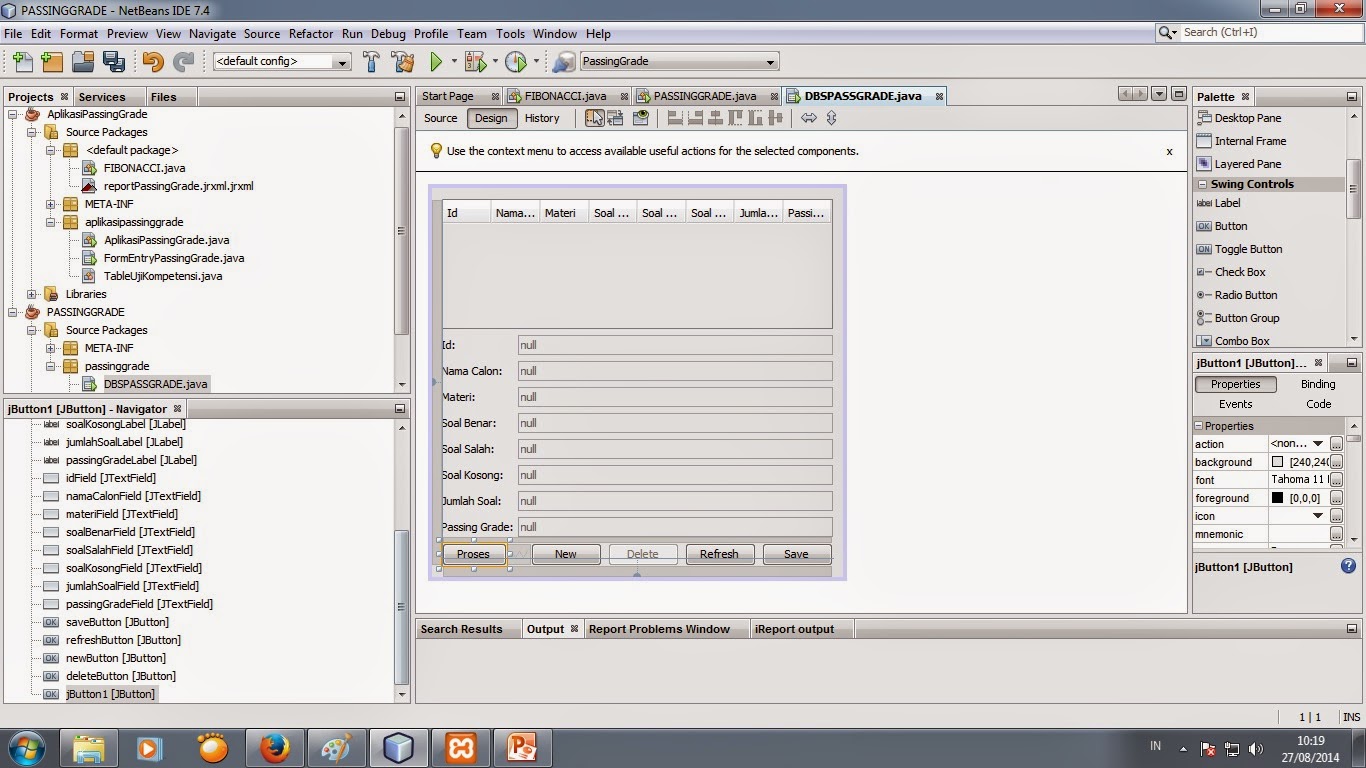Select the Binding toggle in the properties window
Viewport: 1366px width, 768px height.
point(1318,384)
